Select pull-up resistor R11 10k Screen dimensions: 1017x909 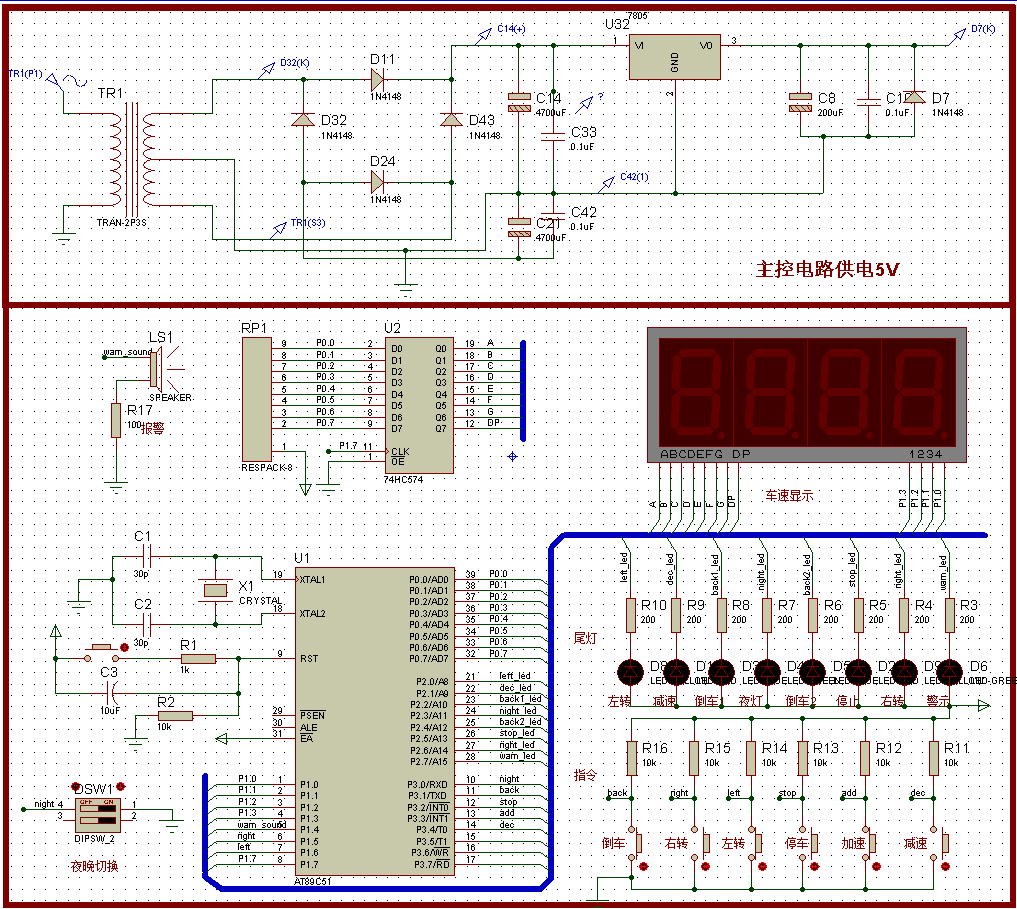point(934,758)
